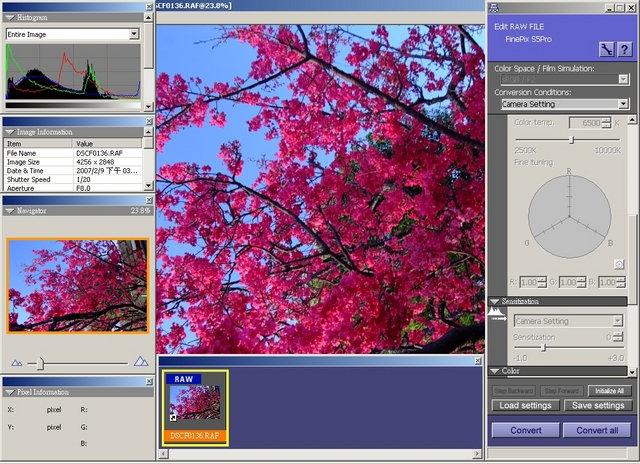Click Load settings button
The height and width of the screenshot is (464, 640).
[525, 405]
